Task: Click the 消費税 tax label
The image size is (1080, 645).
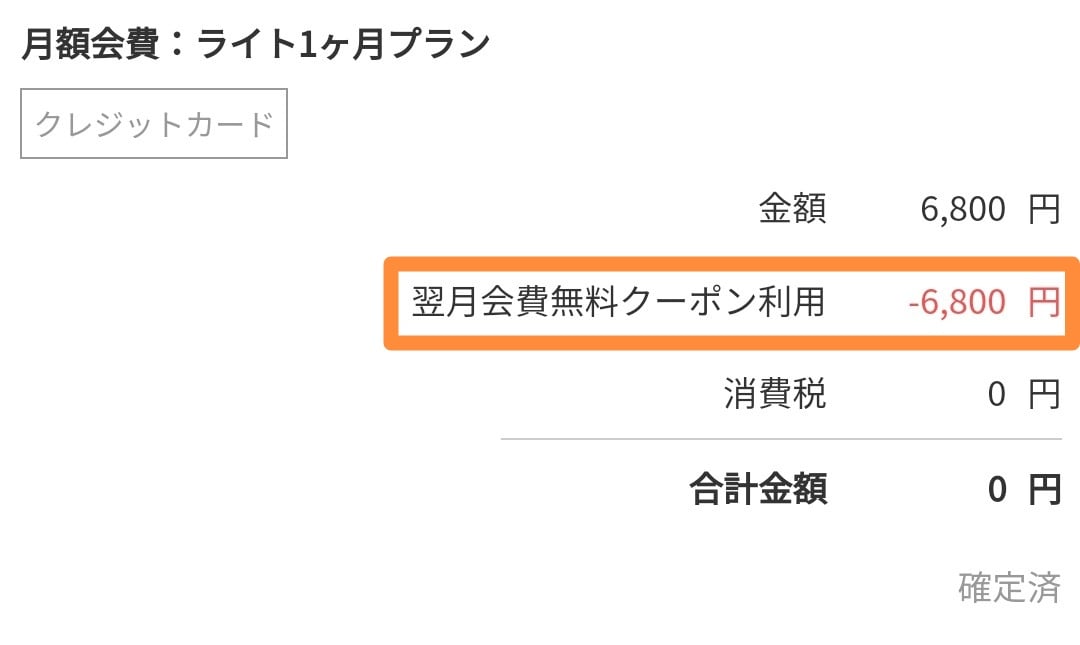Action: click(x=775, y=394)
